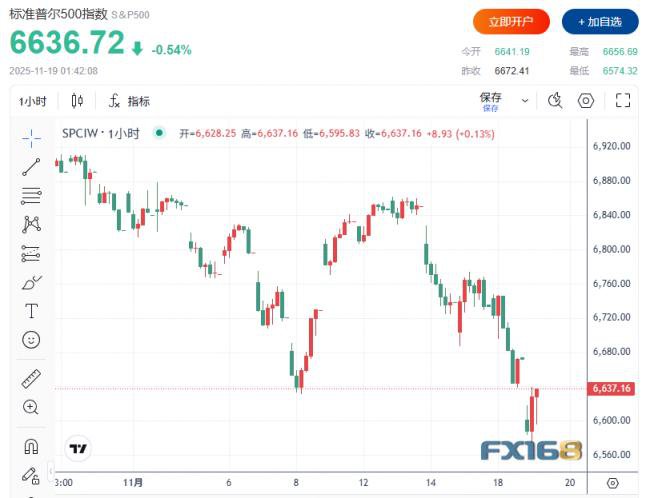Enter fullscreen chart mode
The height and width of the screenshot is (498, 650).
623,100
